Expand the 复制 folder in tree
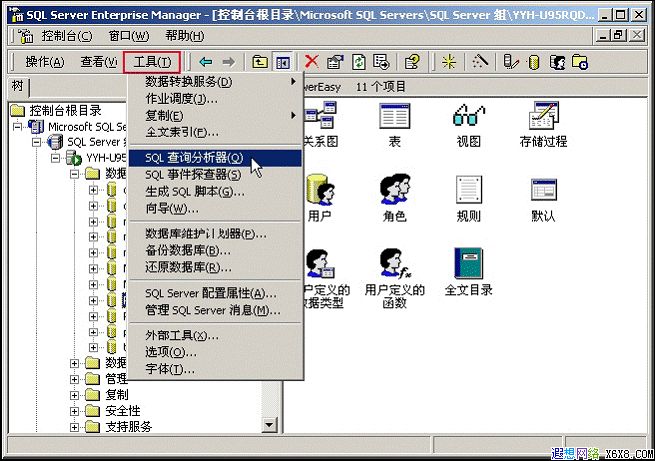Screen dimensions: 655x461 [x=74, y=395]
